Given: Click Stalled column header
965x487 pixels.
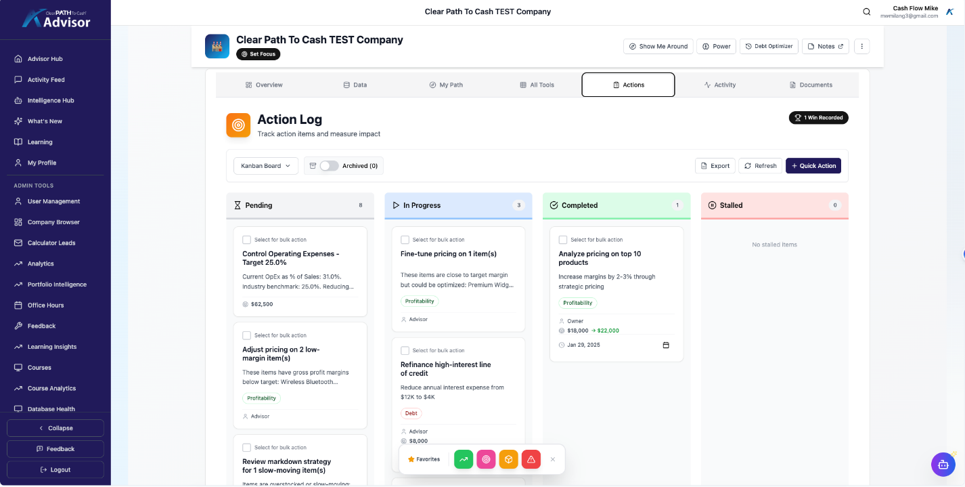Looking at the screenshot, I should [x=774, y=206].
